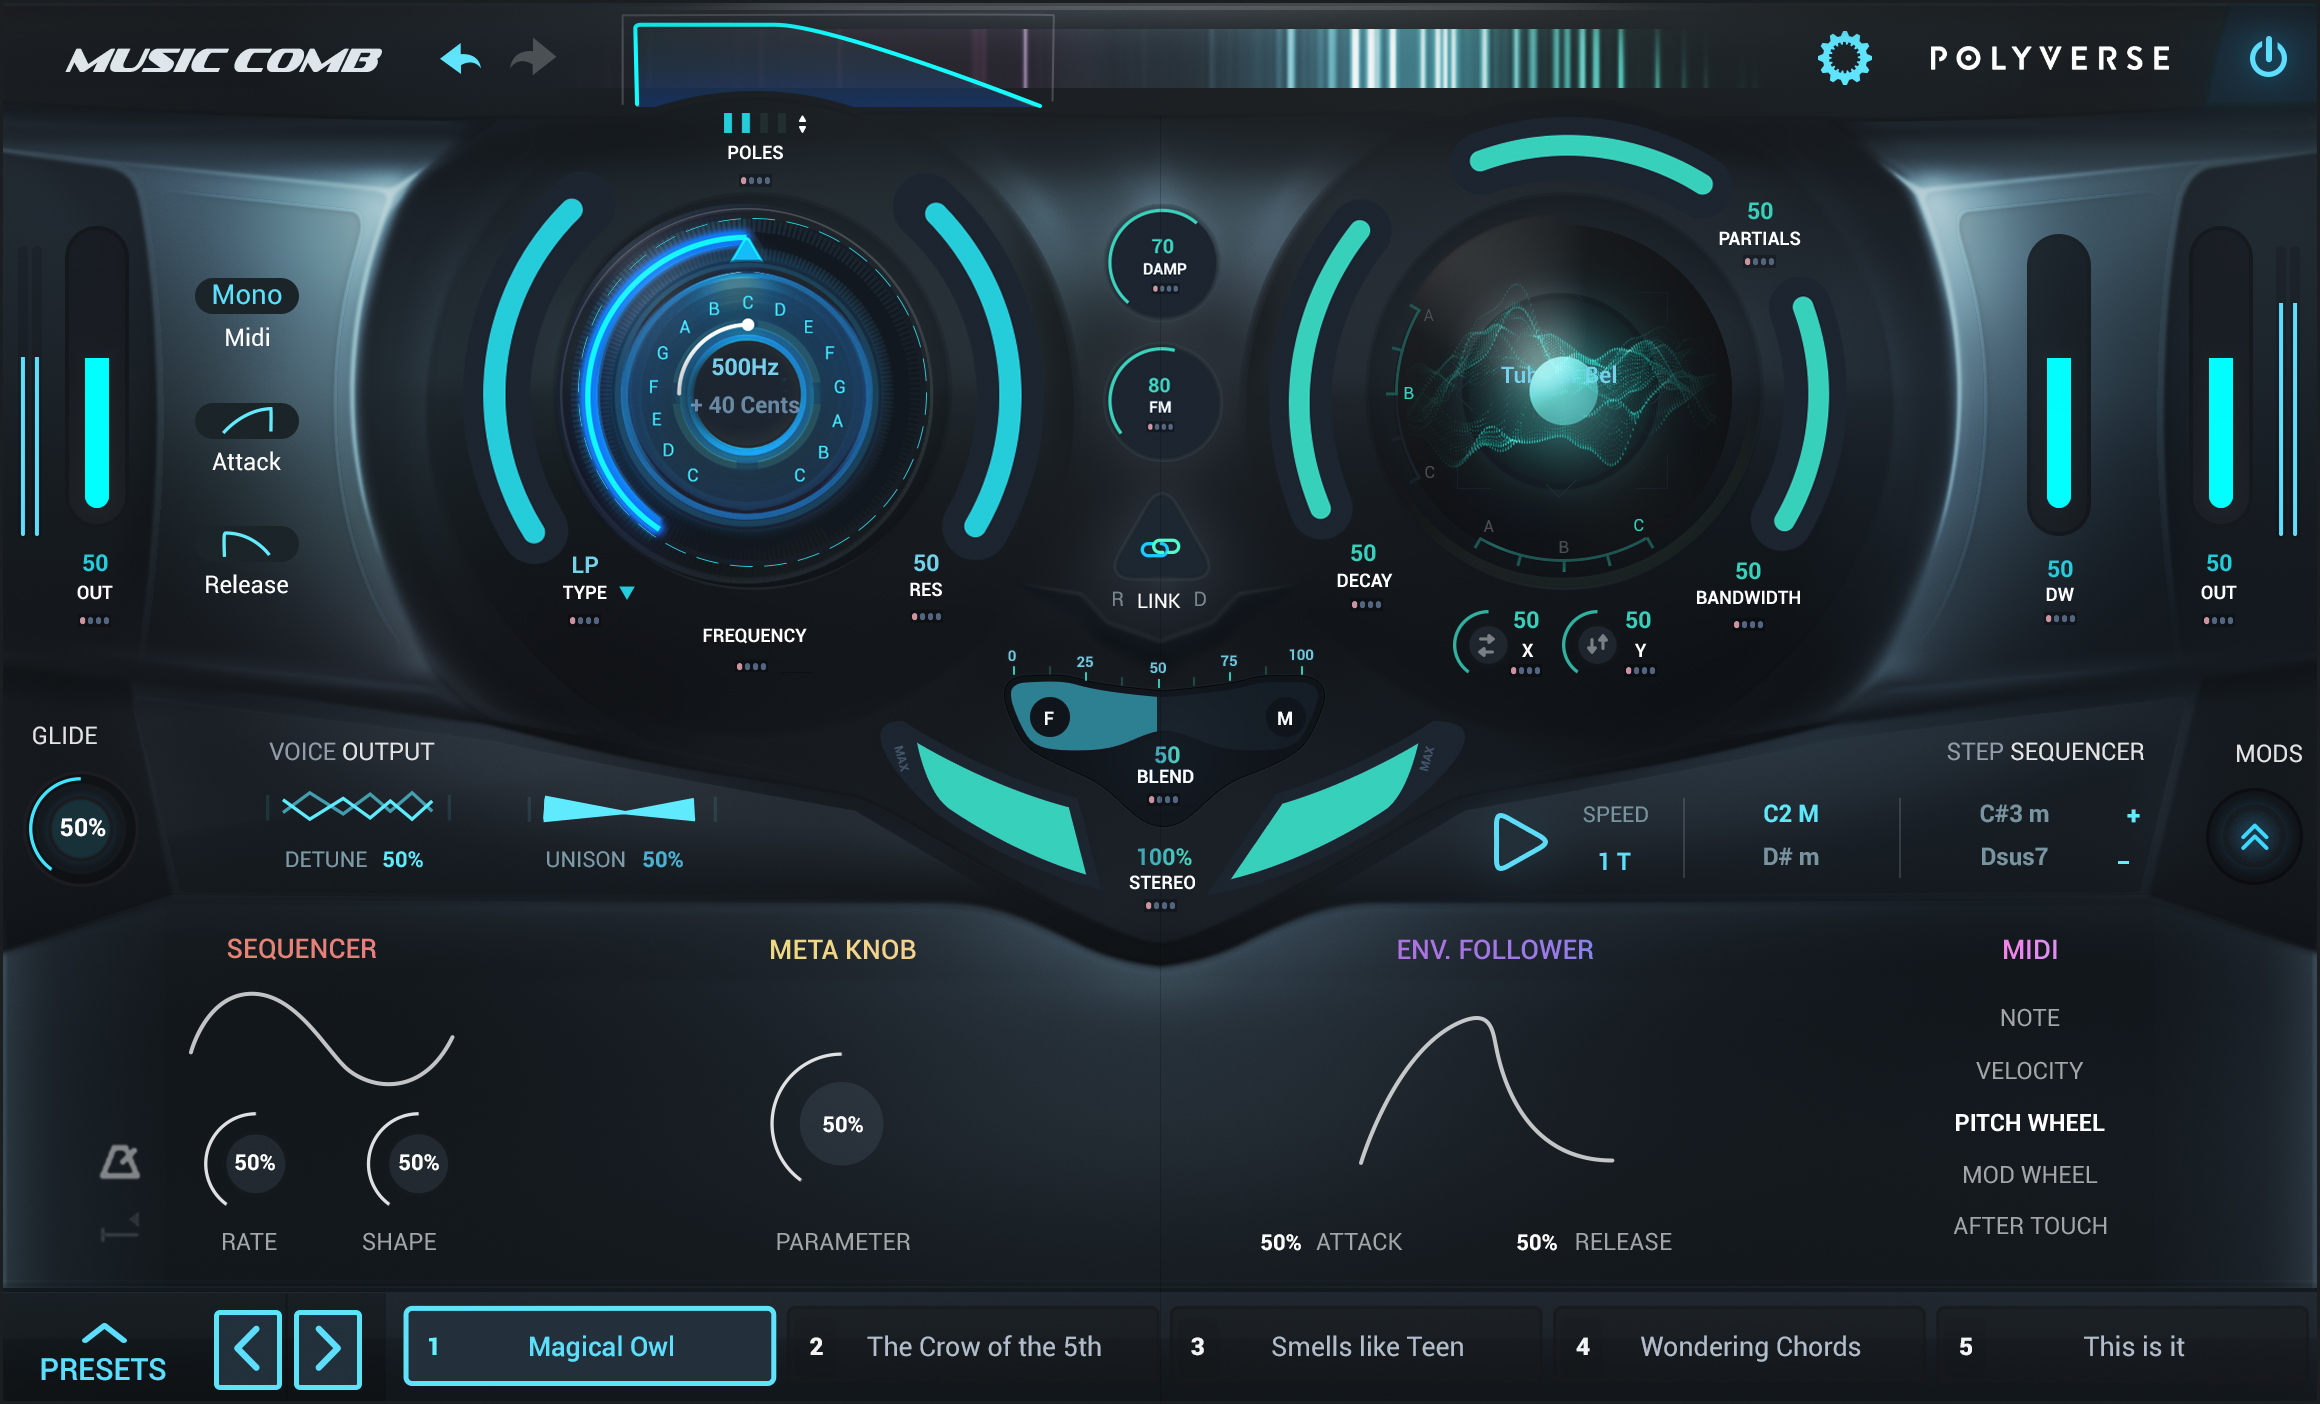The width and height of the screenshot is (2320, 1404).
Task: Click the XY pad orb
Action: [x=1563, y=390]
